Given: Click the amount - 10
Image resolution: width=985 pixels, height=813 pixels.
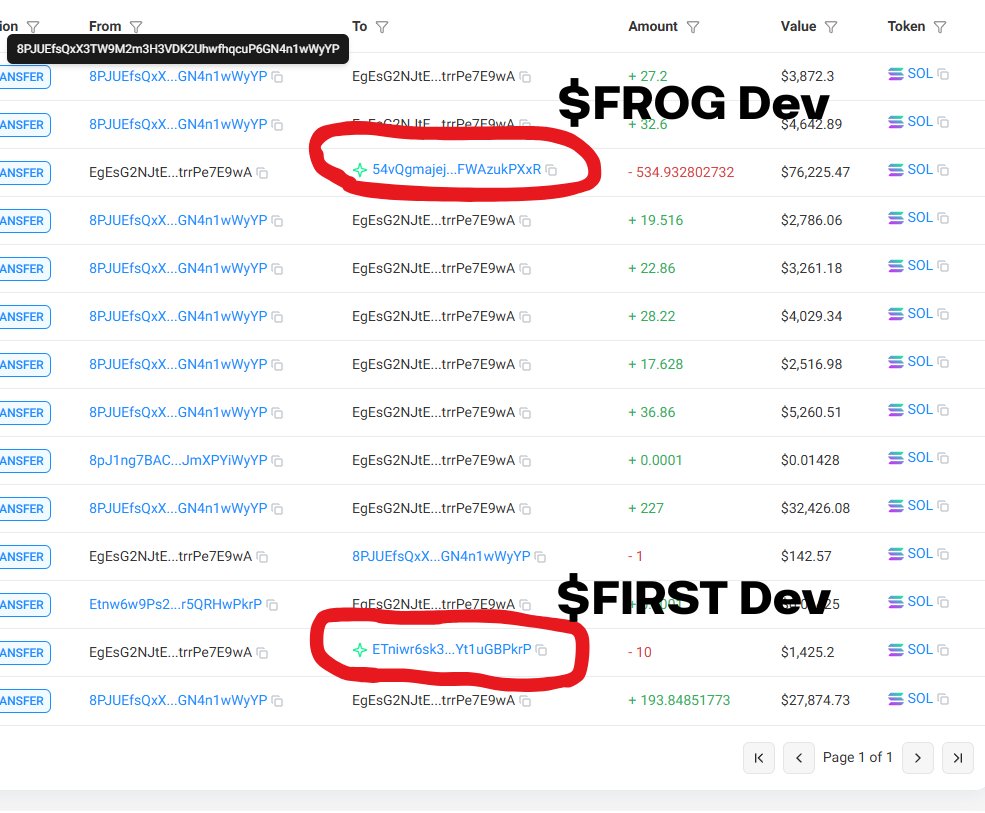Looking at the screenshot, I should 640,652.
